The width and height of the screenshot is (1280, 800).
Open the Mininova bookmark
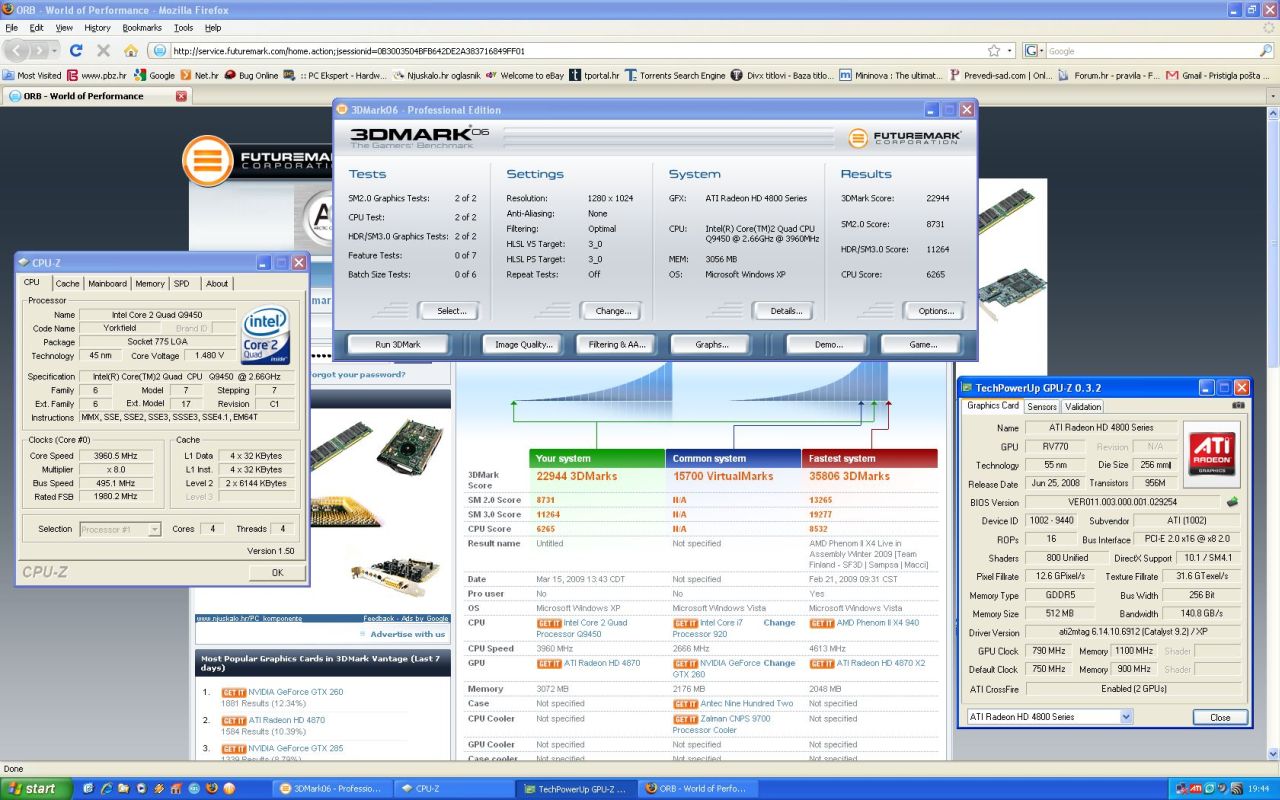890,75
